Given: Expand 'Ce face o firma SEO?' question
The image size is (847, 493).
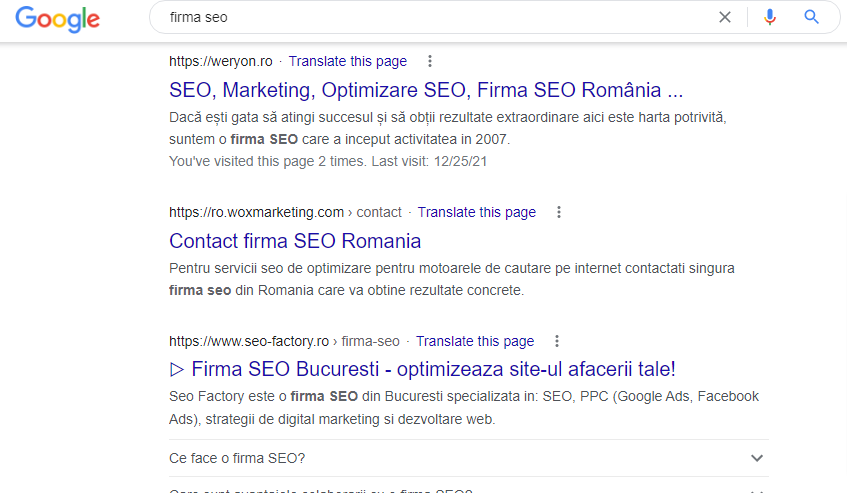Looking at the screenshot, I should pyautogui.click(x=238, y=458).
